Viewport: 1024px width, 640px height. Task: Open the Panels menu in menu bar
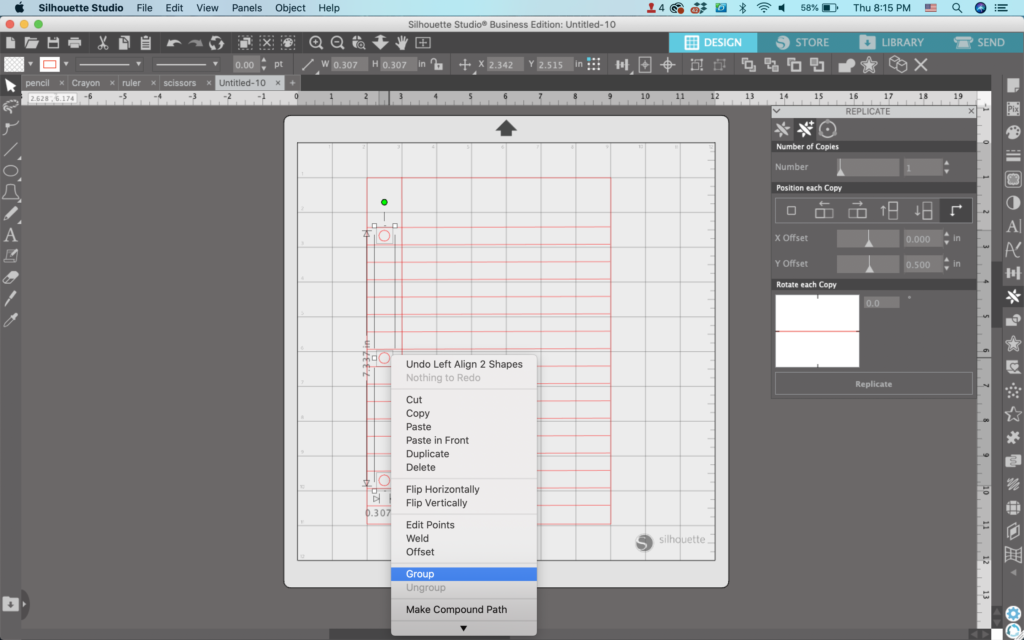click(x=246, y=8)
